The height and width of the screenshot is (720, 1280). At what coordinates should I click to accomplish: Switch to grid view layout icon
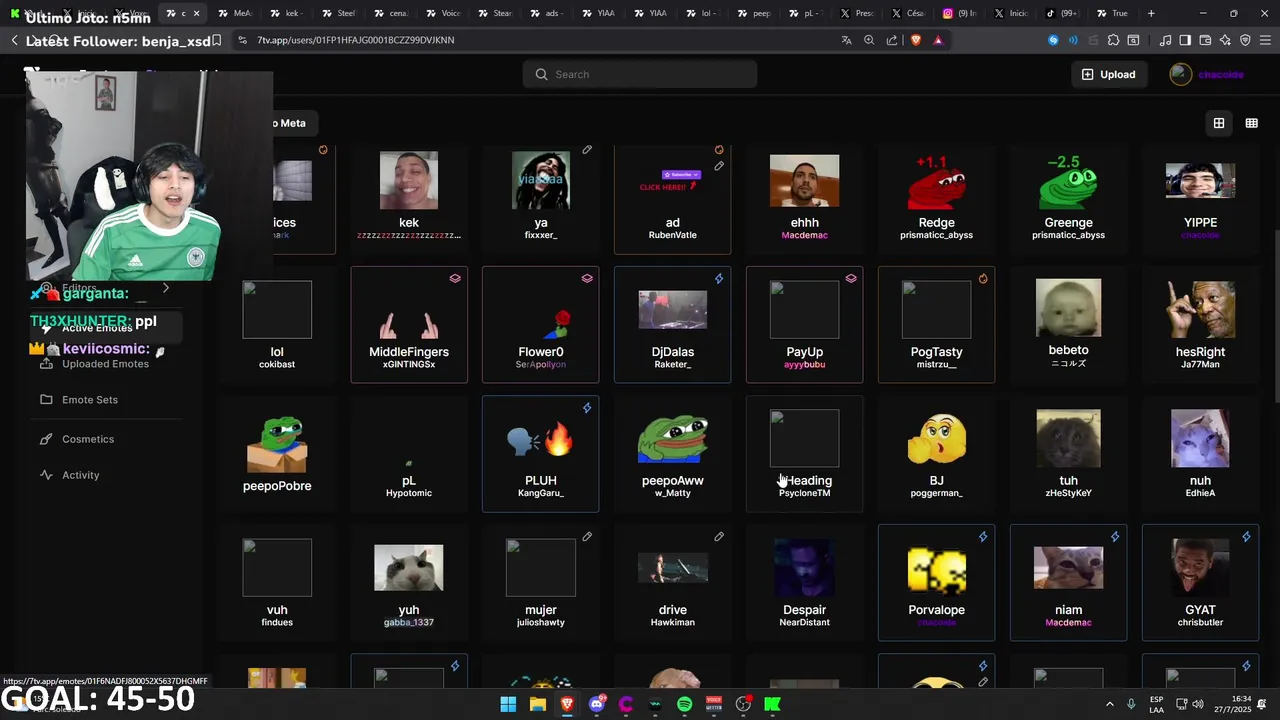[1219, 123]
